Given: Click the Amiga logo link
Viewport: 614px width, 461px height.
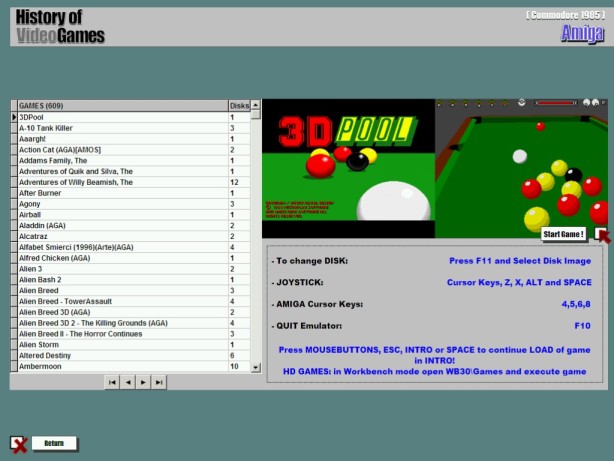Looking at the screenshot, I should (x=583, y=33).
